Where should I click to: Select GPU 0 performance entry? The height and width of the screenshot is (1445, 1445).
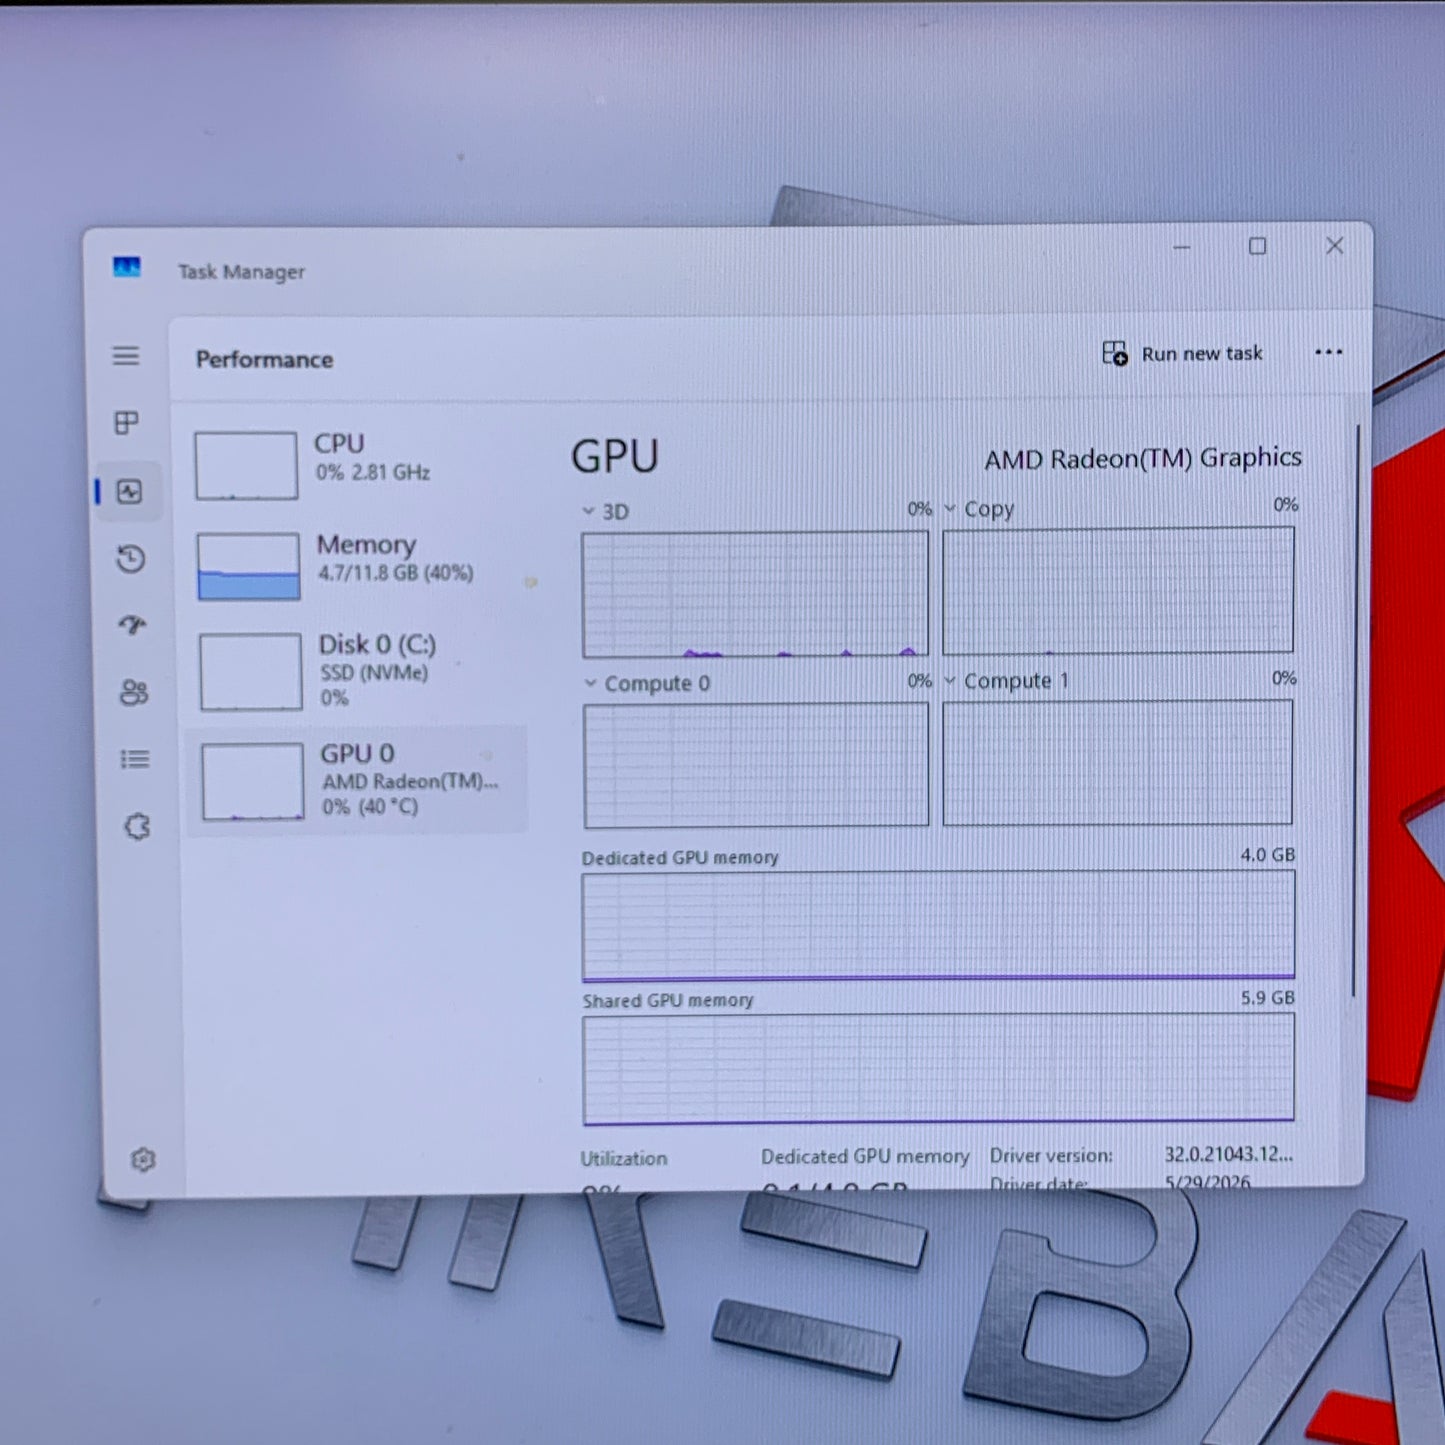point(357,781)
